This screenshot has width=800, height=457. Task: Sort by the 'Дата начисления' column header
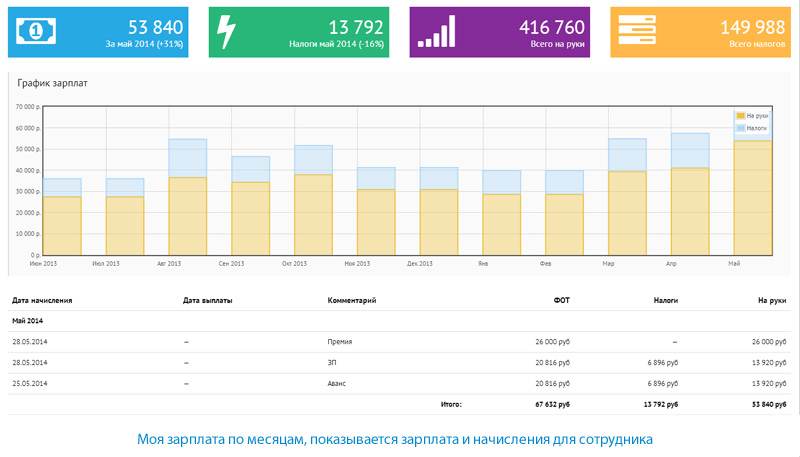42,299
